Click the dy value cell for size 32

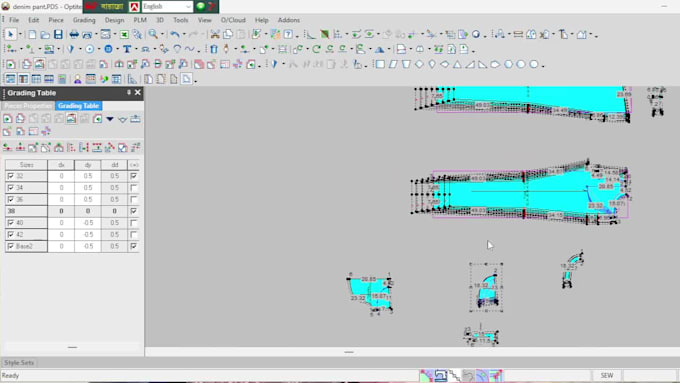pos(88,176)
